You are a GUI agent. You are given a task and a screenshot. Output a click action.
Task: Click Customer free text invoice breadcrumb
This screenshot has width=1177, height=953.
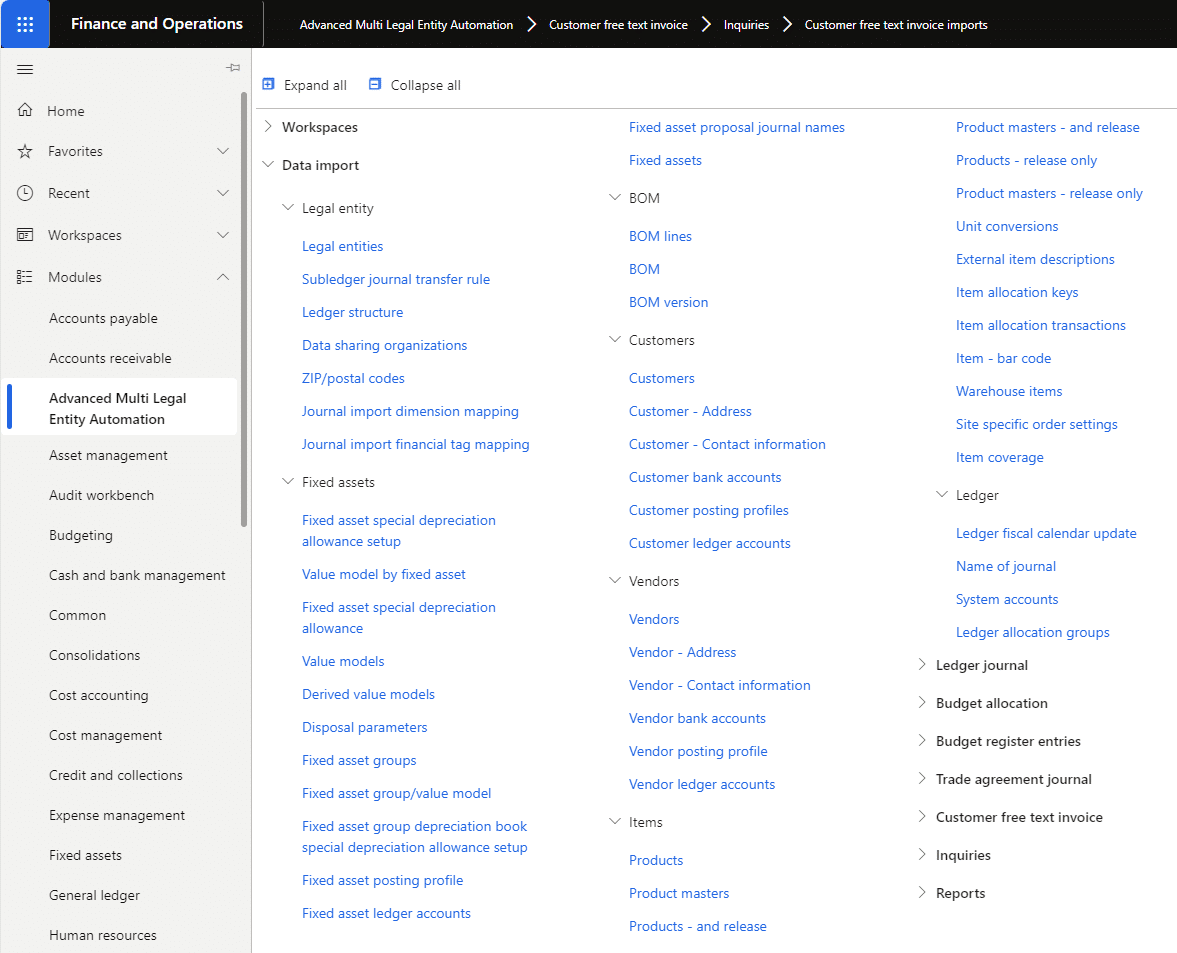(618, 25)
